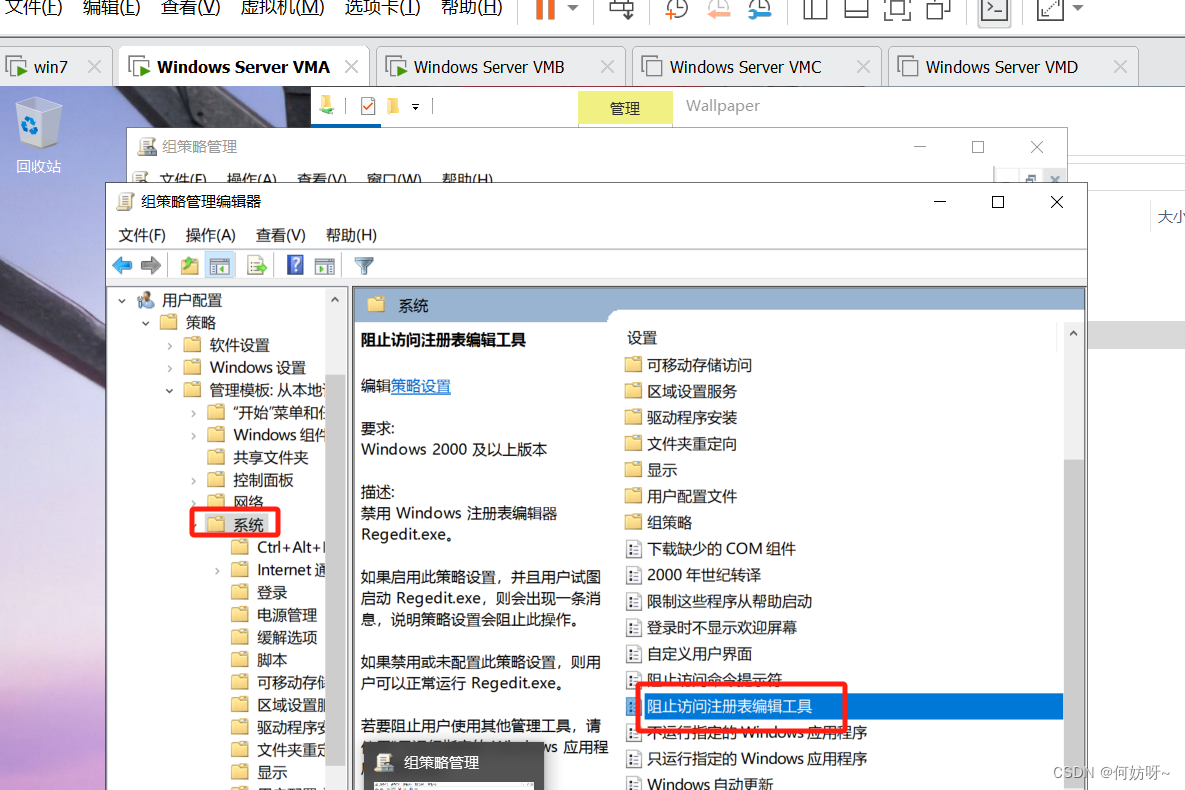Click send Ctrl+Alt+Del VMware icon
1185x790 pixels.
622,9
